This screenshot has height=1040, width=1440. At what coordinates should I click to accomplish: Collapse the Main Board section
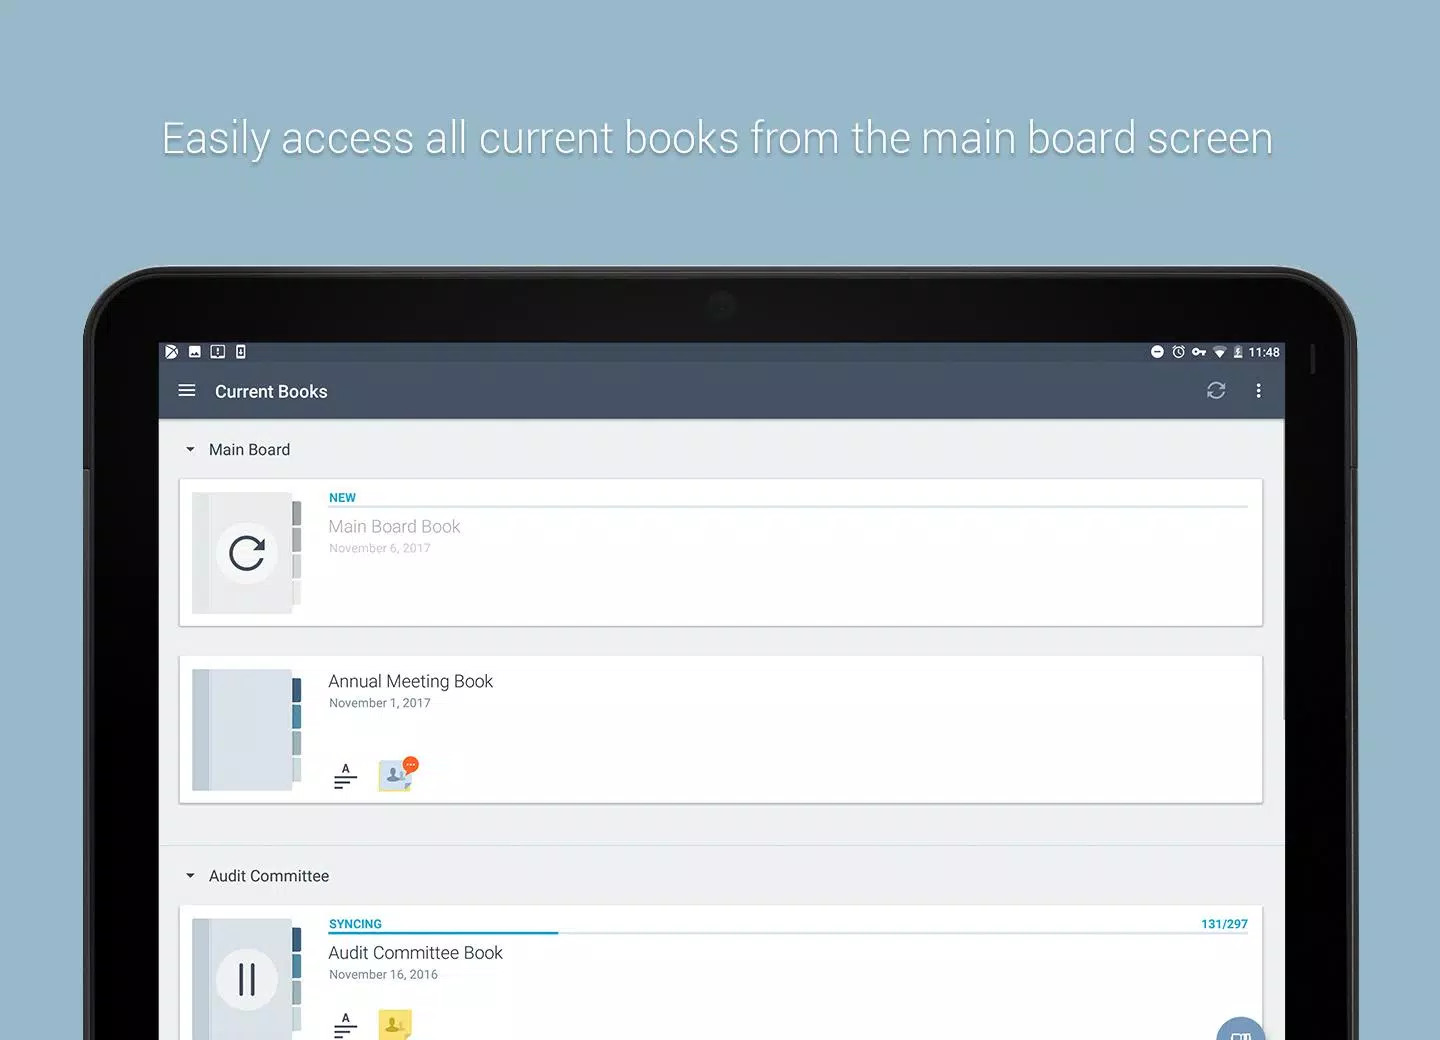tap(190, 450)
